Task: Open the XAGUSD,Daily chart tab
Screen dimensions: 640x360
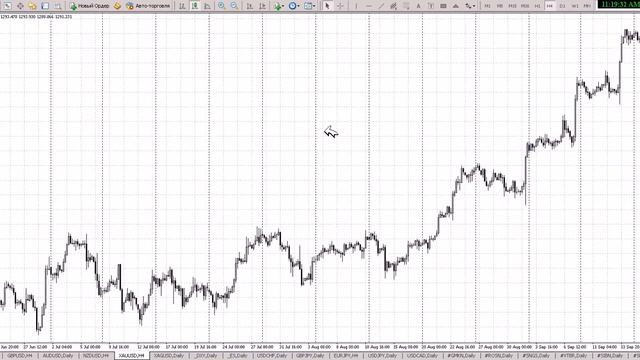Action: [x=169, y=356]
